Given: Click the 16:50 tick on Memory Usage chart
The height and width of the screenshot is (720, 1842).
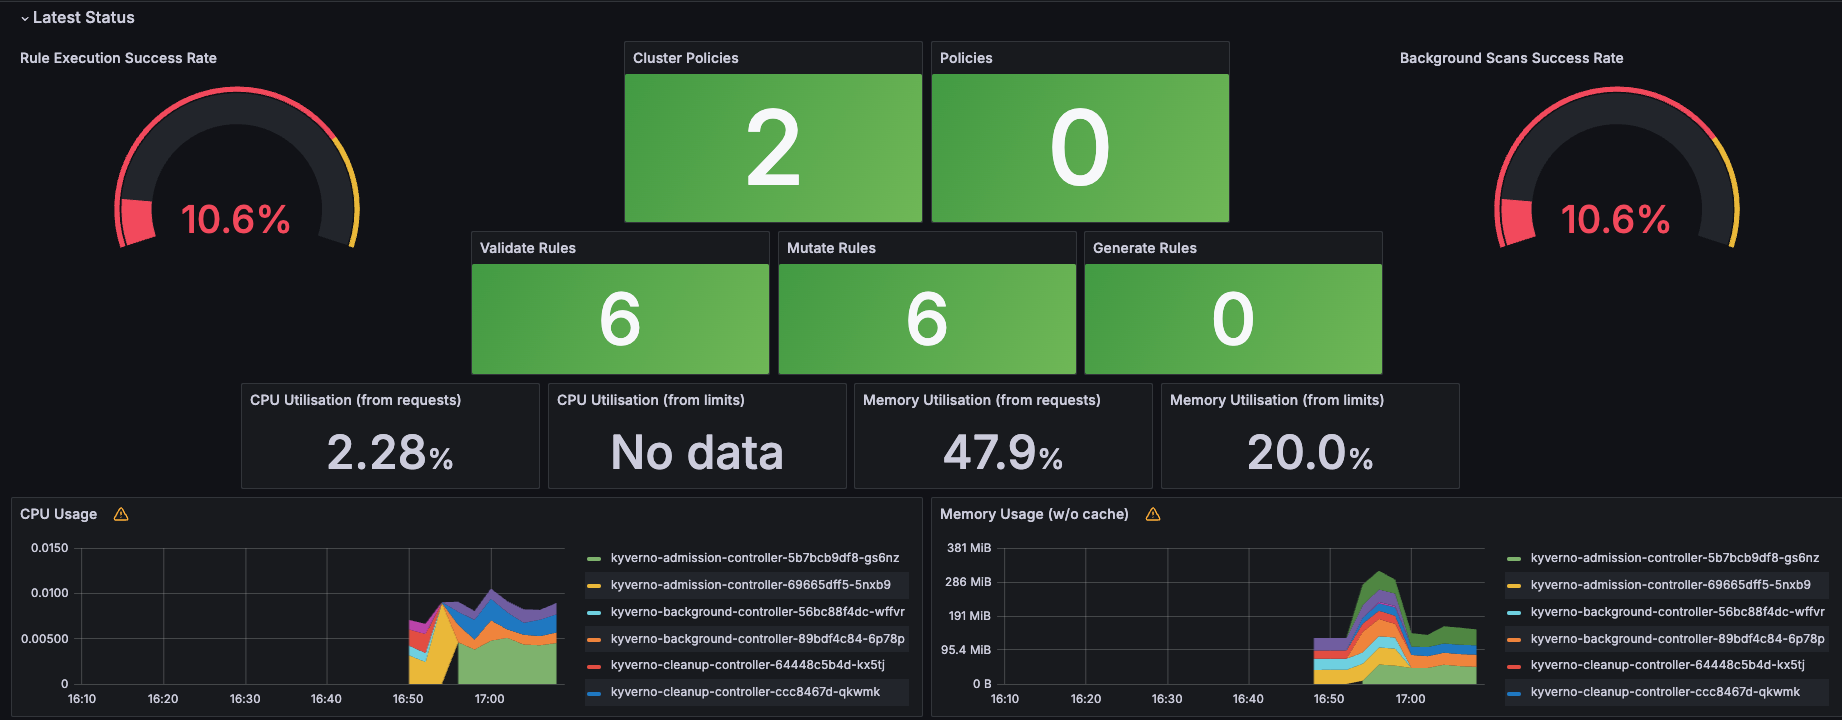Looking at the screenshot, I should tap(1329, 699).
